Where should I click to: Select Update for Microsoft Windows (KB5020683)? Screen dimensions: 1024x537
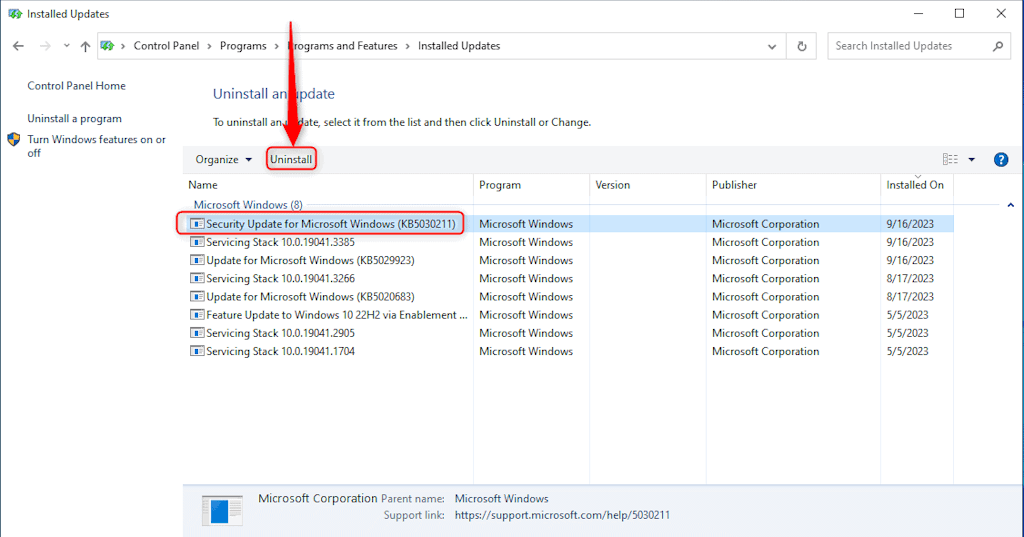568,297
